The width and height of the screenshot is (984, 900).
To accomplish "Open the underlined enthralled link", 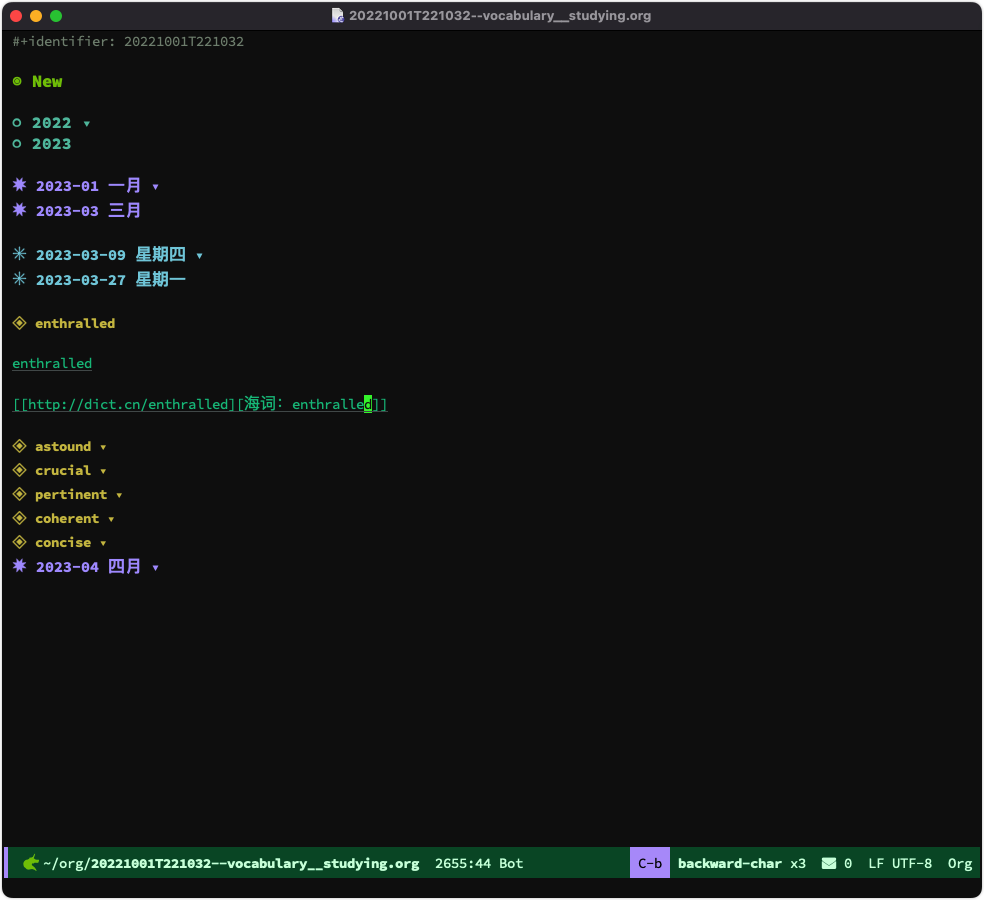I will (52, 363).
